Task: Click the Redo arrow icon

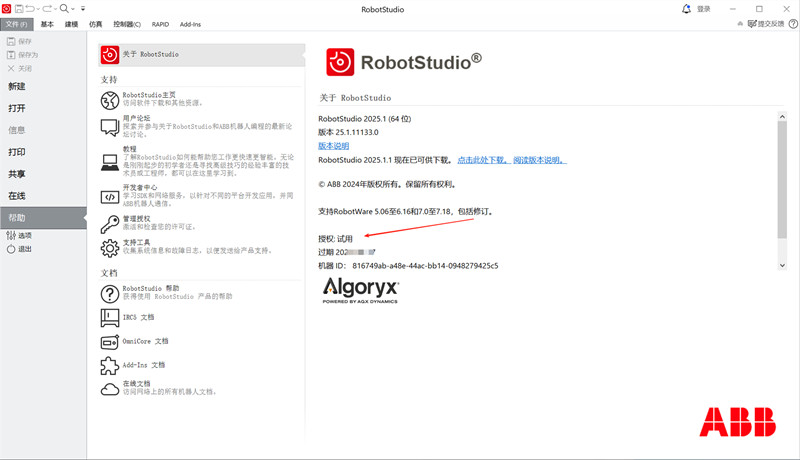Action: 47,9
